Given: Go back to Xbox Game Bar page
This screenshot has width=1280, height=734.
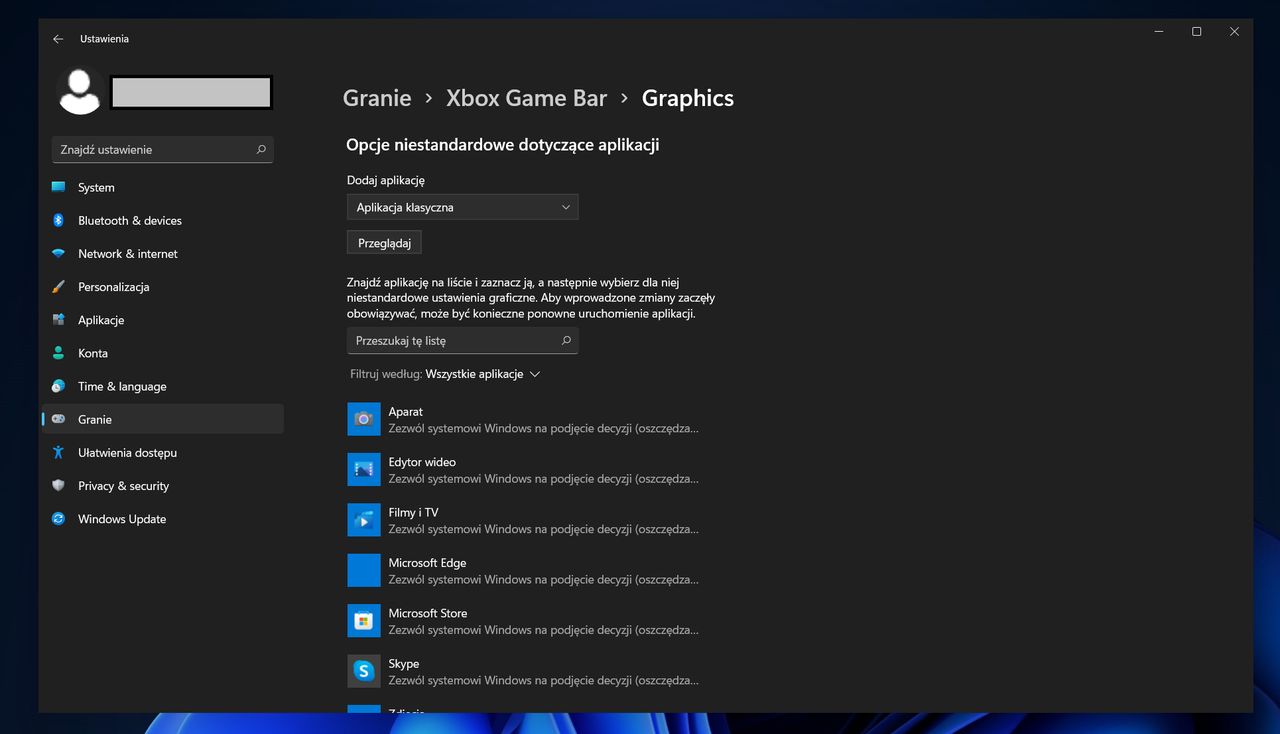Looking at the screenshot, I should pos(527,97).
